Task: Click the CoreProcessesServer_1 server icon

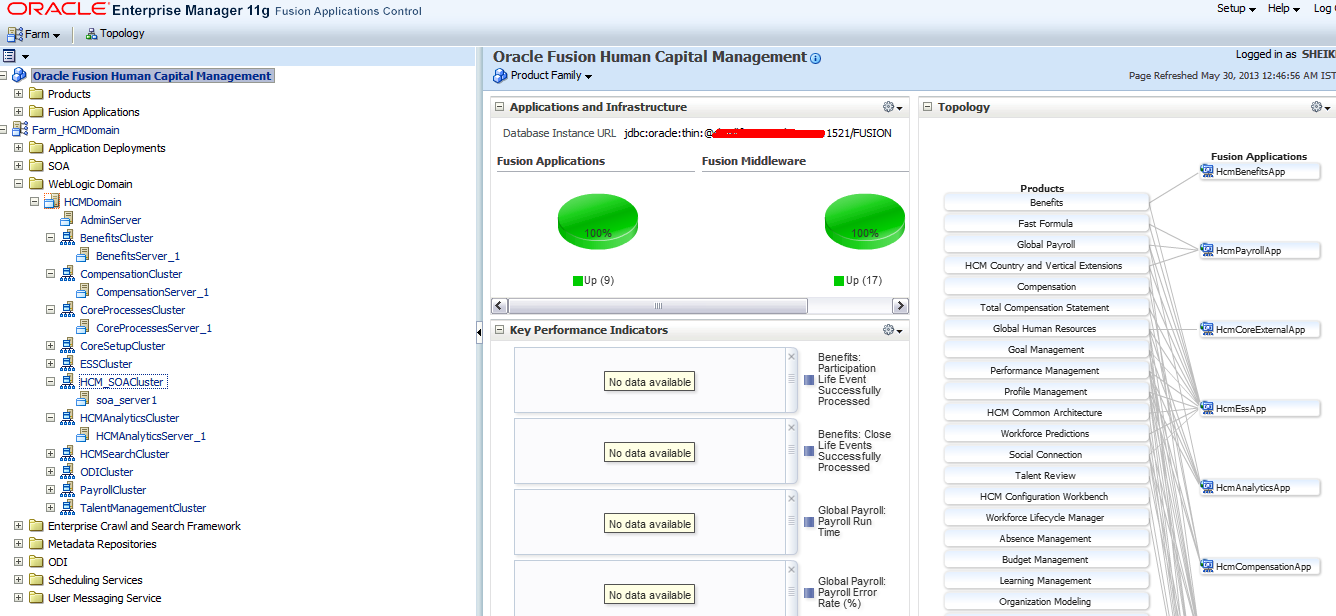Action: click(x=84, y=328)
